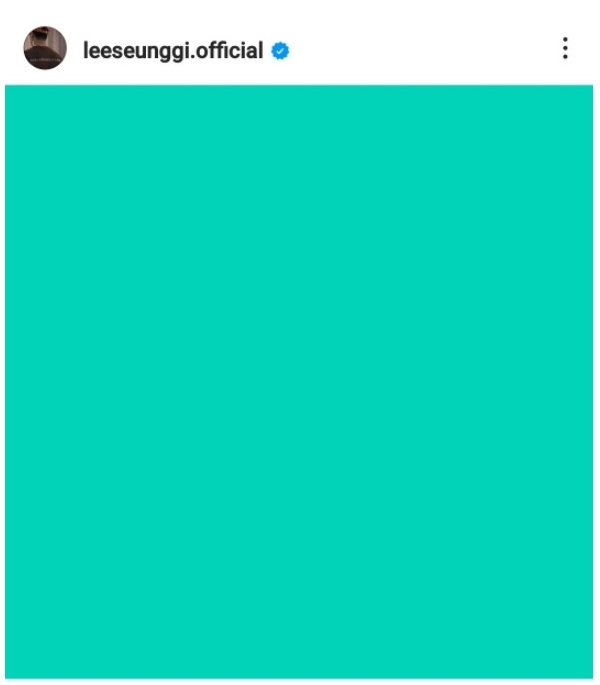Tap the circular profile picture

pyautogui.click(x=45, y=48)
